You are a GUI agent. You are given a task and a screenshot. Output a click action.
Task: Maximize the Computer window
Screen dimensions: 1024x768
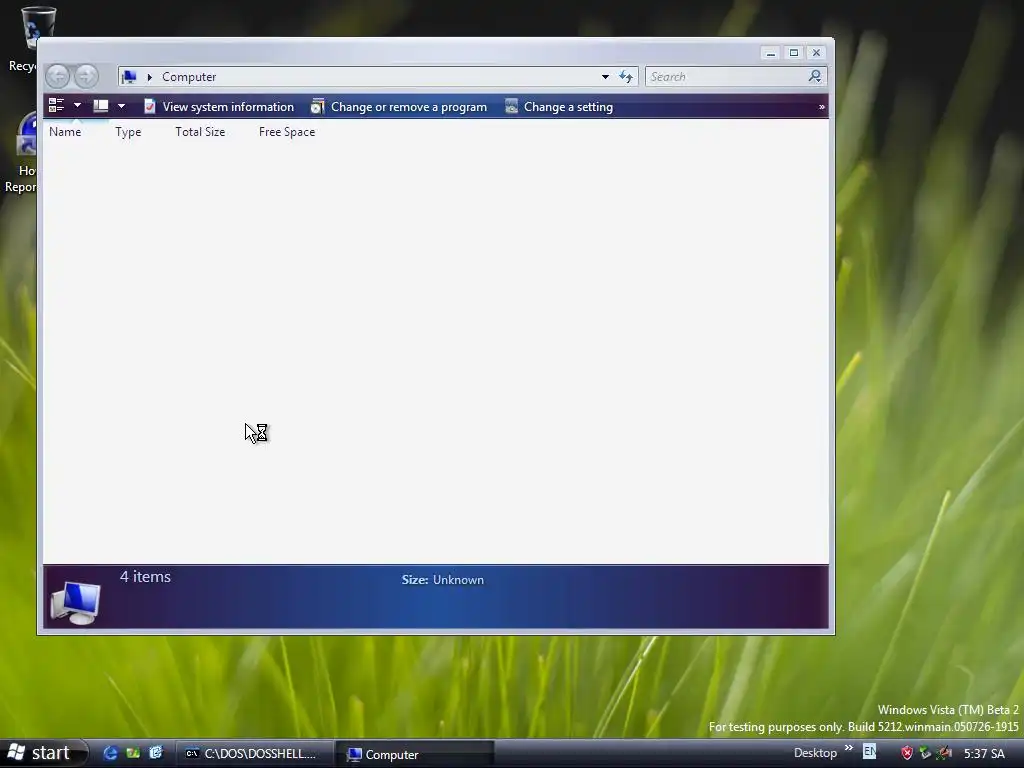tap(793, 53)
